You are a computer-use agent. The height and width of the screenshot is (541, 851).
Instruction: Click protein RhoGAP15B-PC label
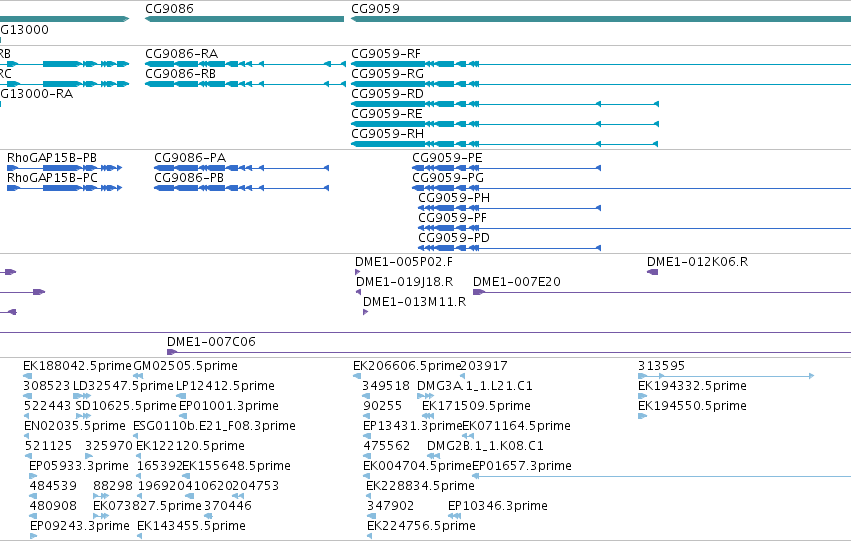coord(52,178)
